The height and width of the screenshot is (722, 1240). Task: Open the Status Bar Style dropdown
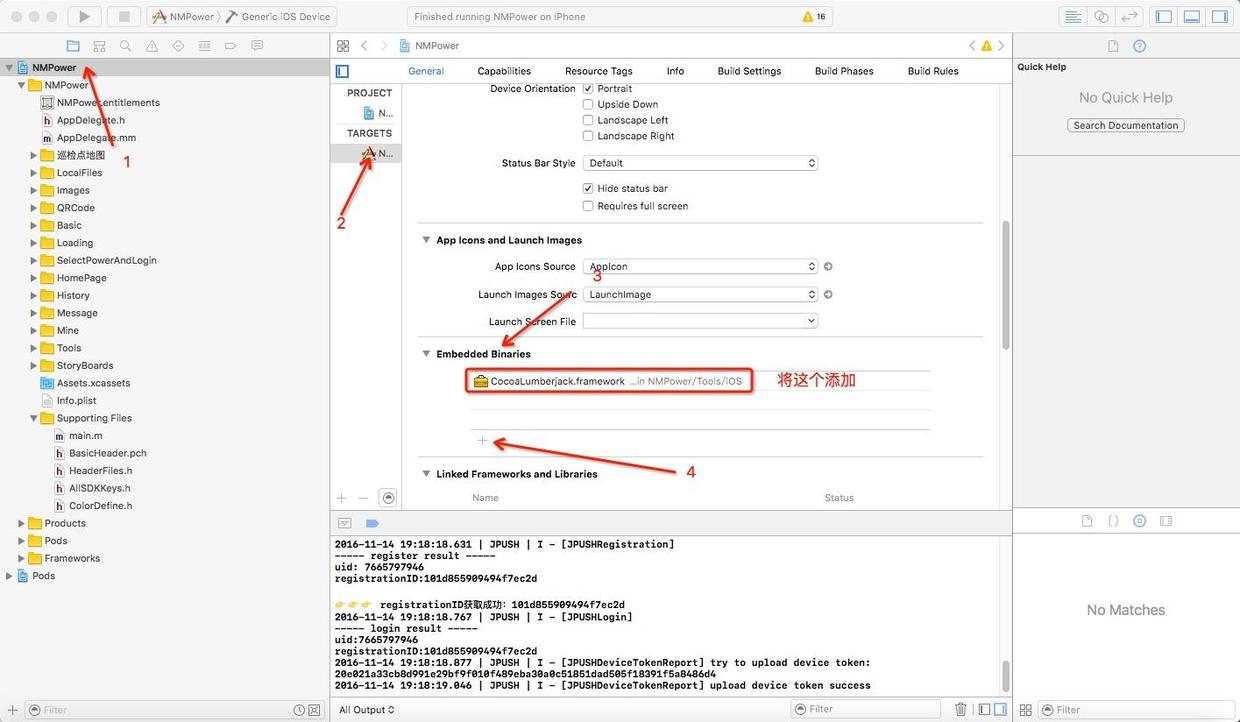700,163
